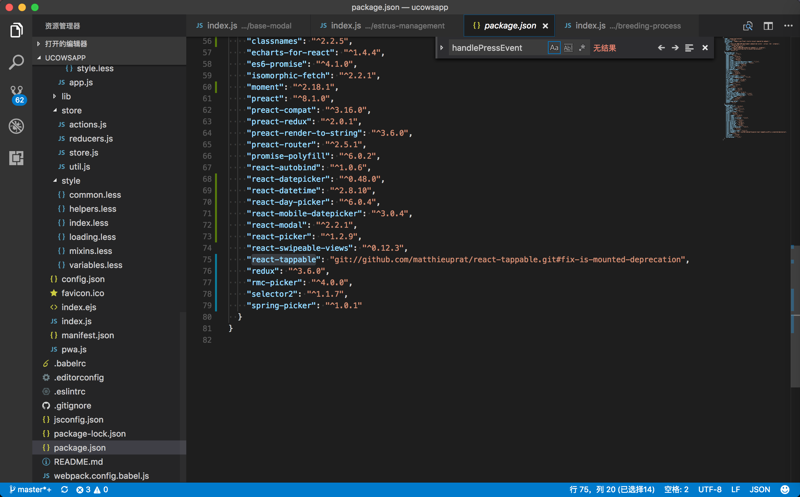Toggle whole word match in find
This screenshot has width=800, height=497.
568,48
